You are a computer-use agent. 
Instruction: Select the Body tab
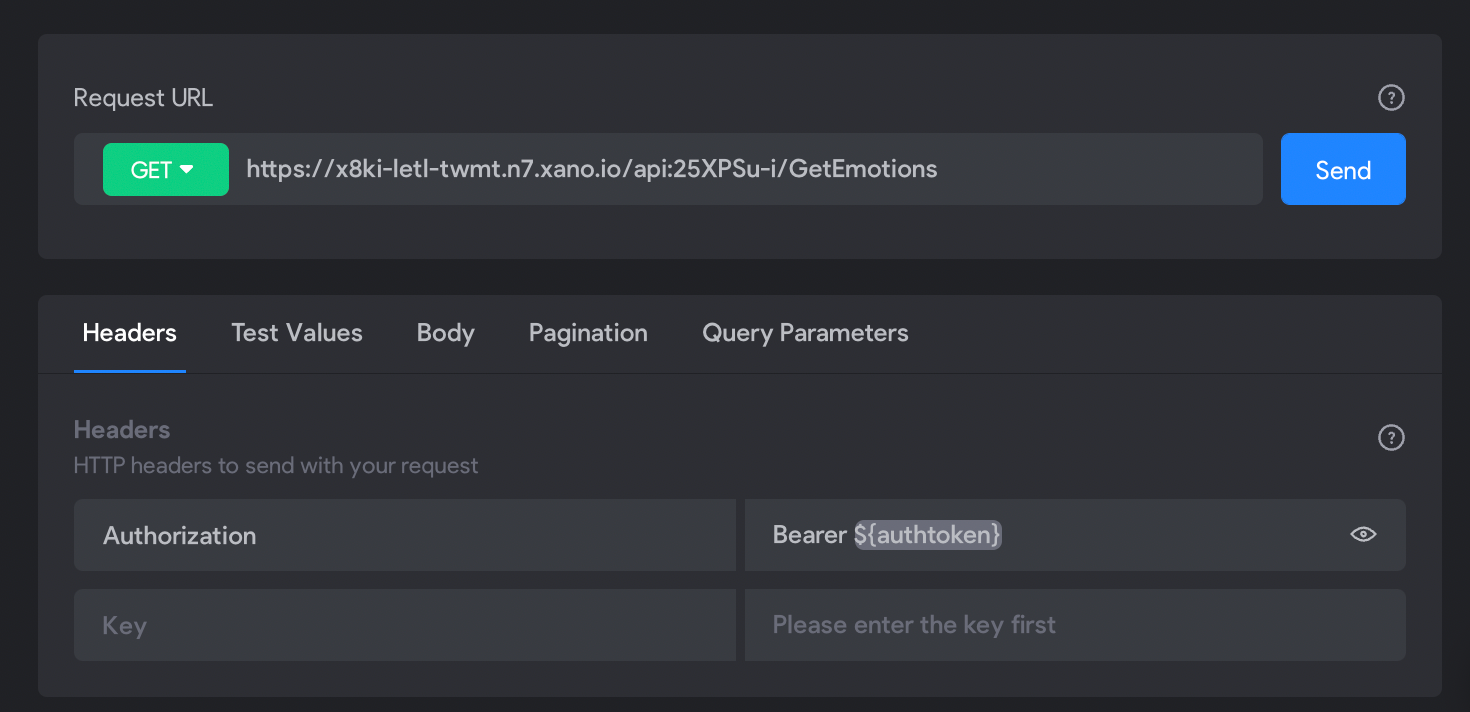(x=446, y=333)
